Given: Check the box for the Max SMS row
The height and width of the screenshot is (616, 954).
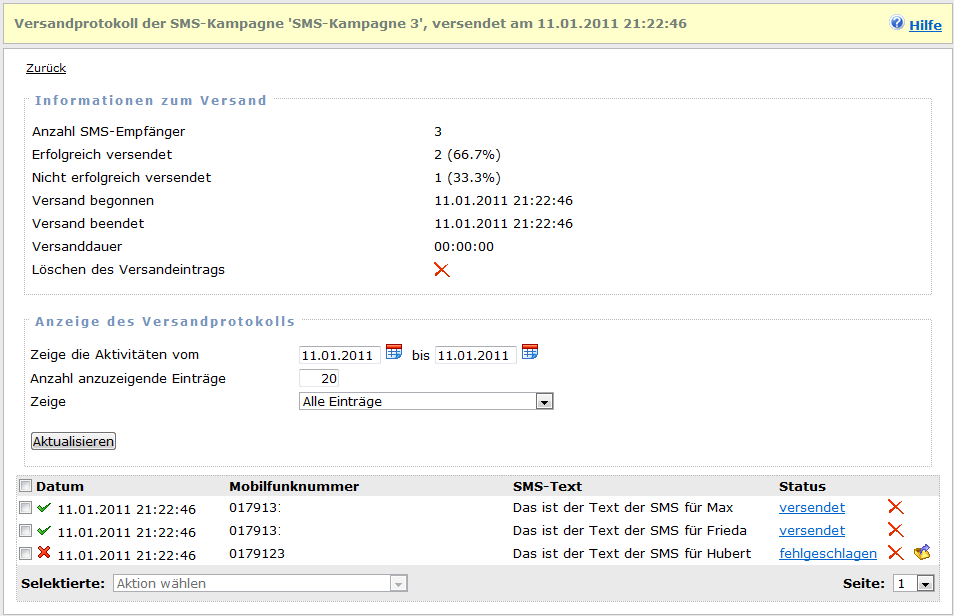Looking at the screenshot, I should [x=25, y=508].
